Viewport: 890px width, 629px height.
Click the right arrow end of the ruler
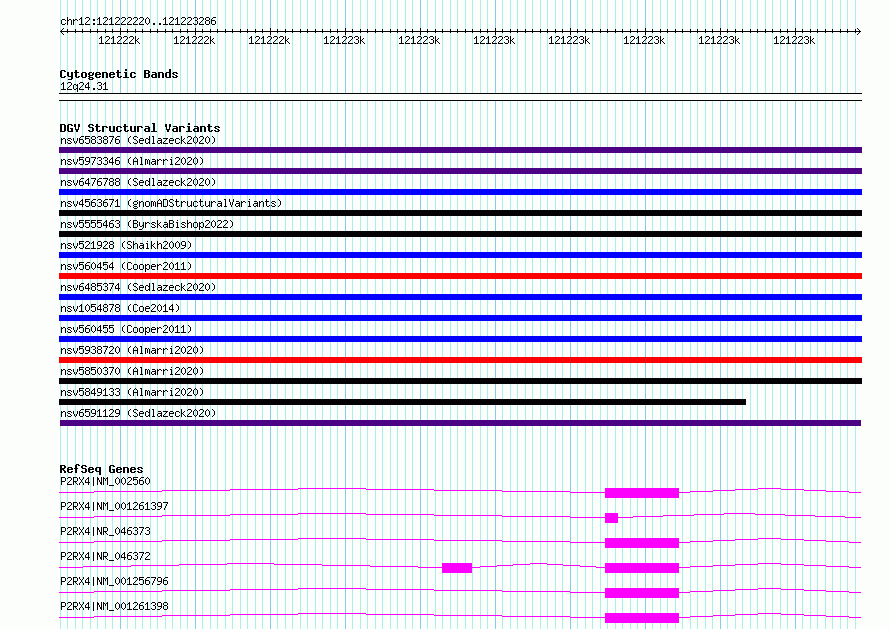(x=859, y=31)
